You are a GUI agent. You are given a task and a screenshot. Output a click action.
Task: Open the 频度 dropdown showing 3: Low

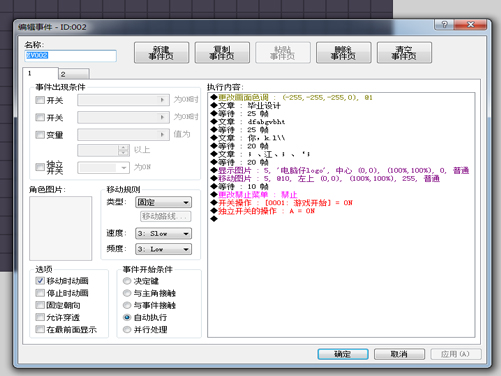163,249
